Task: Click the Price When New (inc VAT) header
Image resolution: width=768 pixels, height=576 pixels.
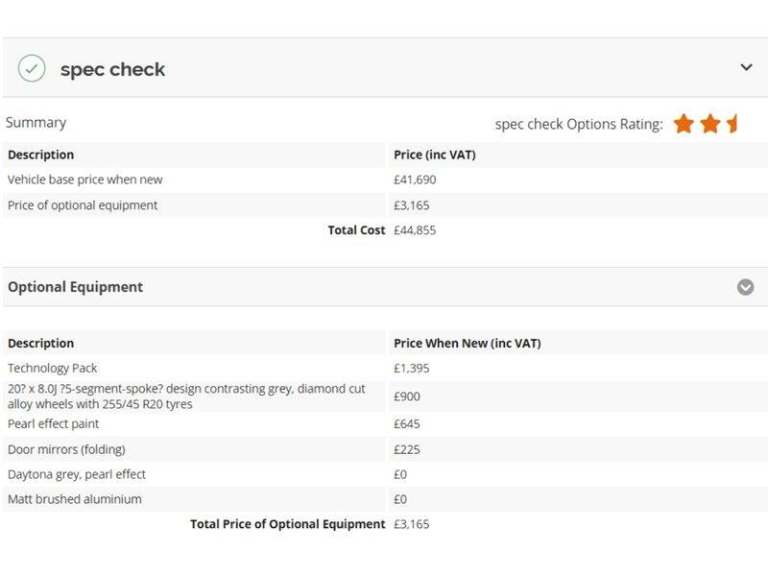Action: (x=467, y=343)
